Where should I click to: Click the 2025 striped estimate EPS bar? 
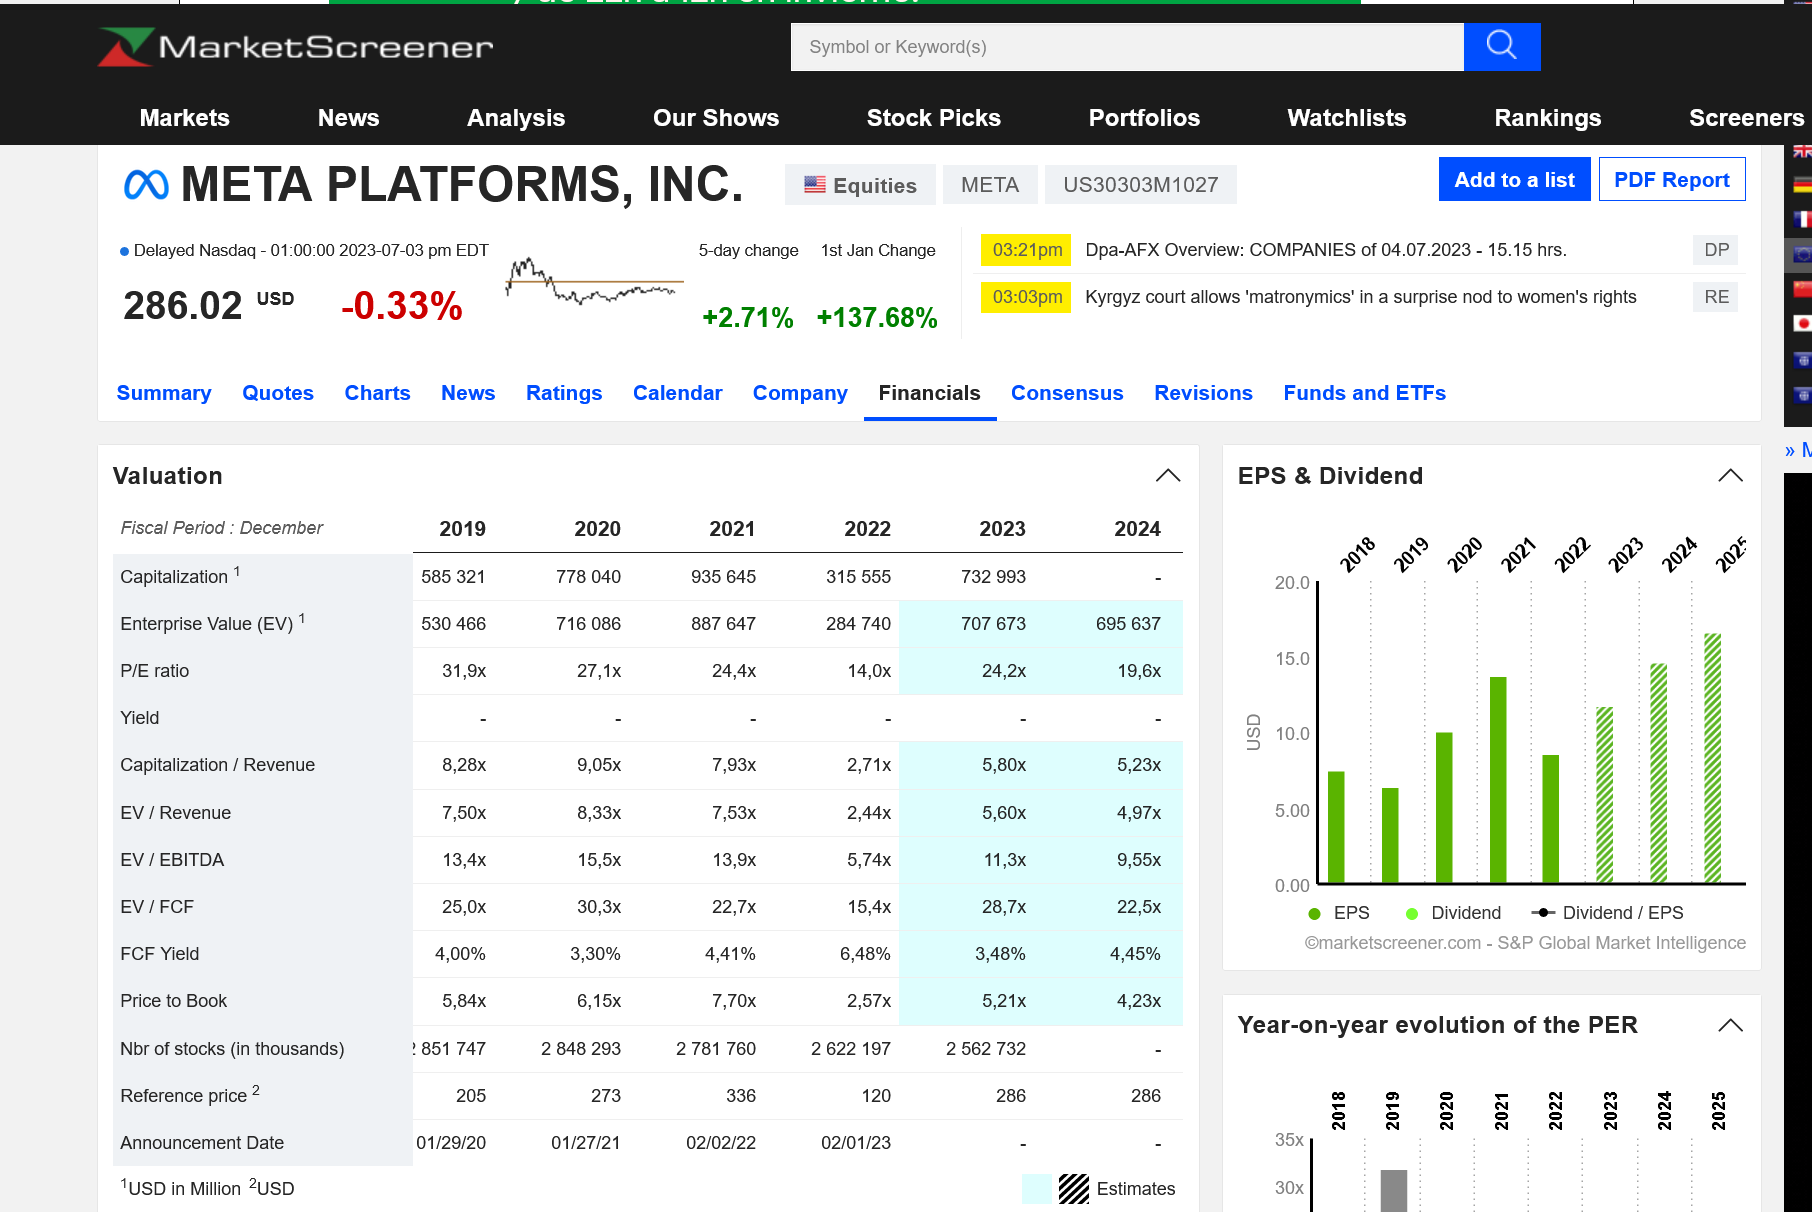pos(1712,758)
